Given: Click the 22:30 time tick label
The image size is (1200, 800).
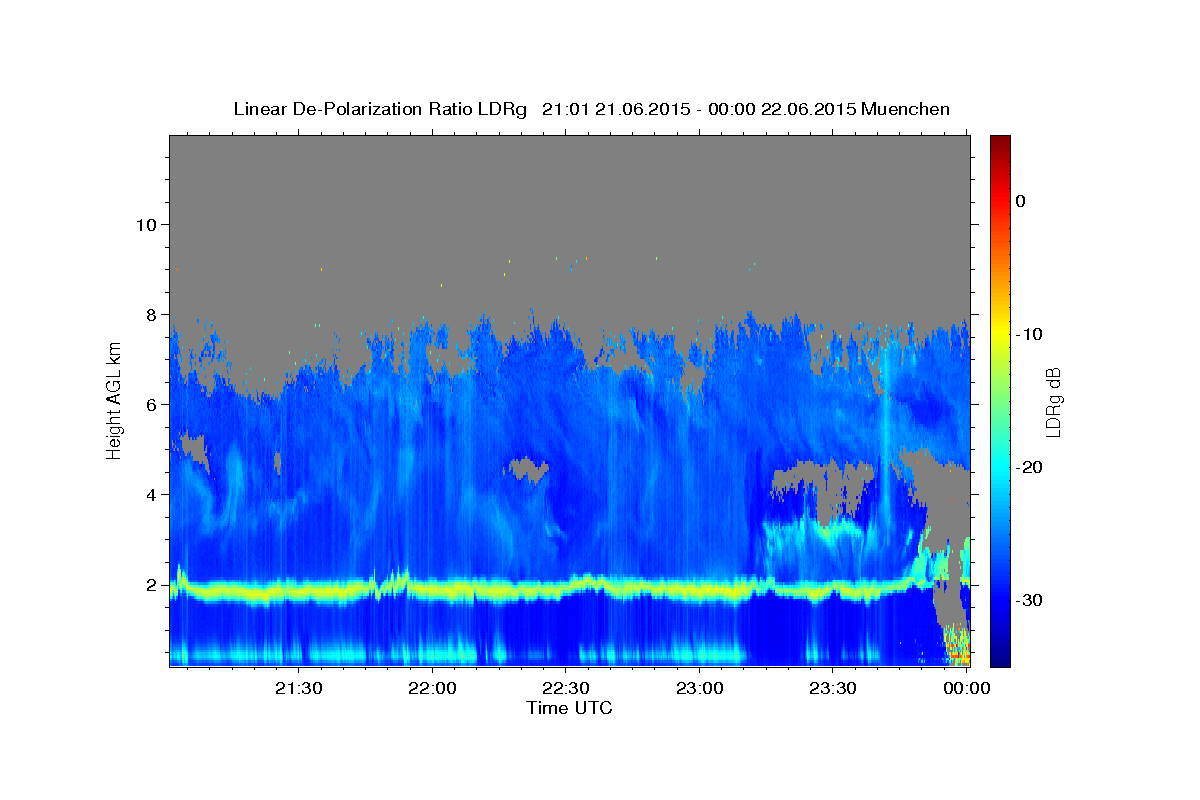Looking at the screenshot, I should 566,688.
